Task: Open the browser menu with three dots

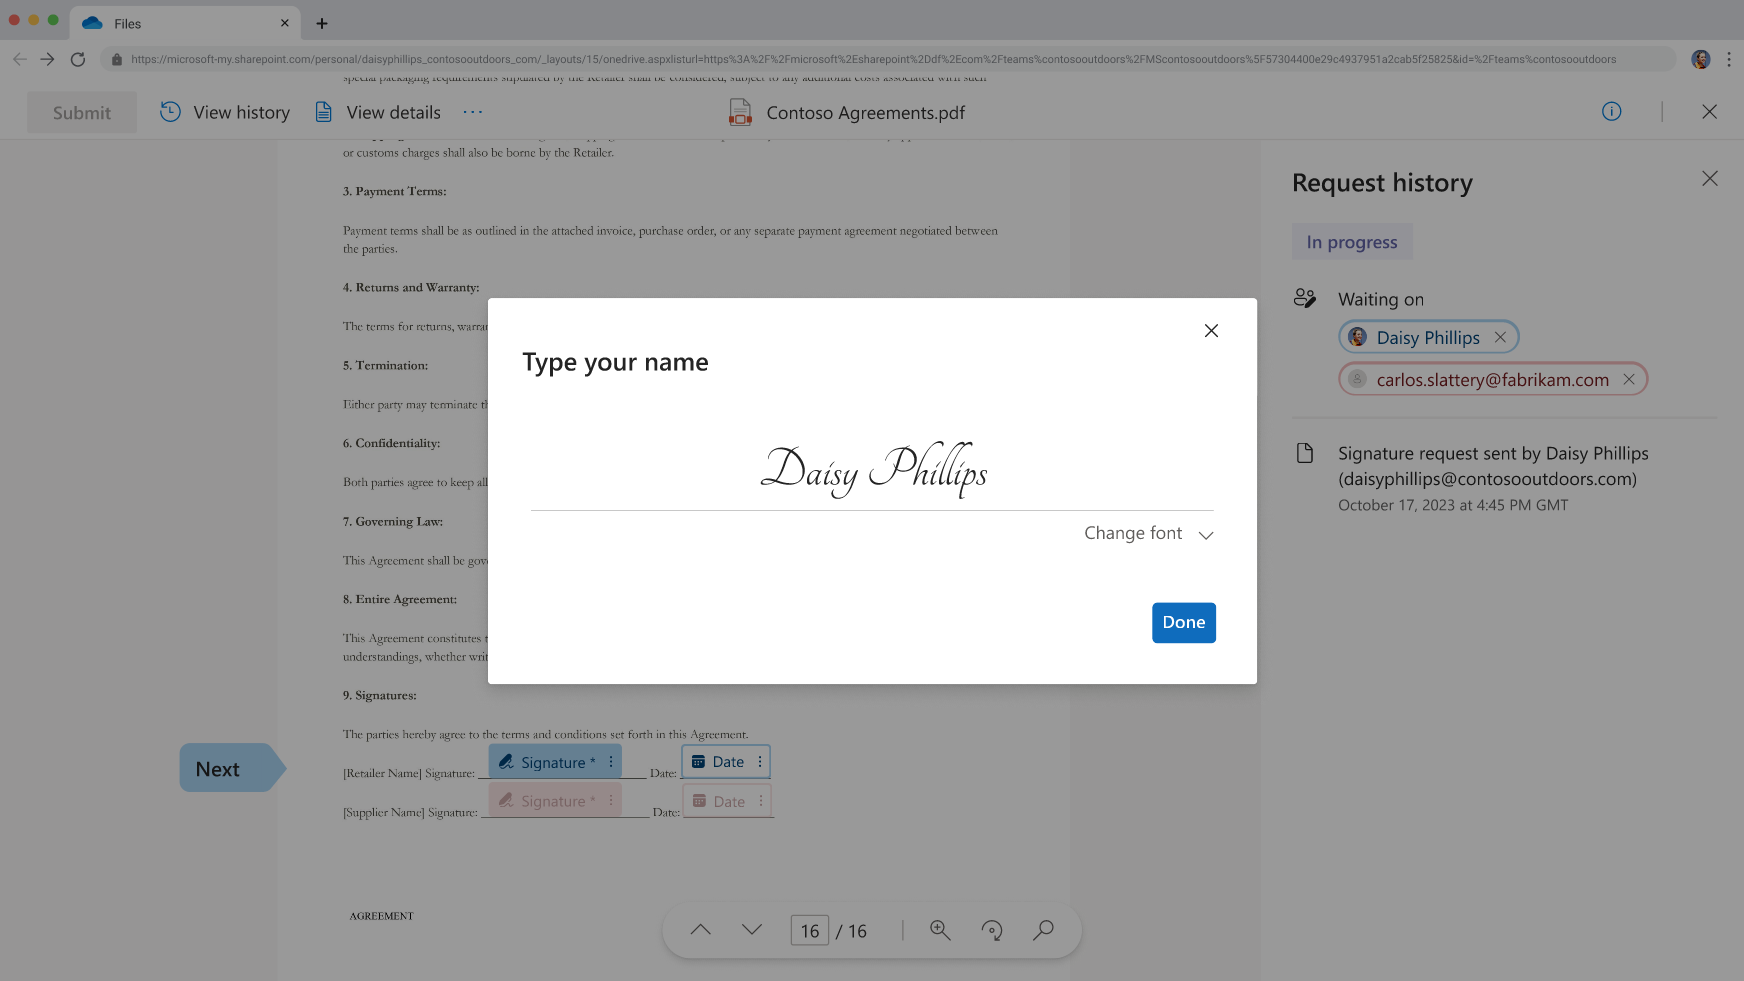Action: click(x=1730, y=59)
